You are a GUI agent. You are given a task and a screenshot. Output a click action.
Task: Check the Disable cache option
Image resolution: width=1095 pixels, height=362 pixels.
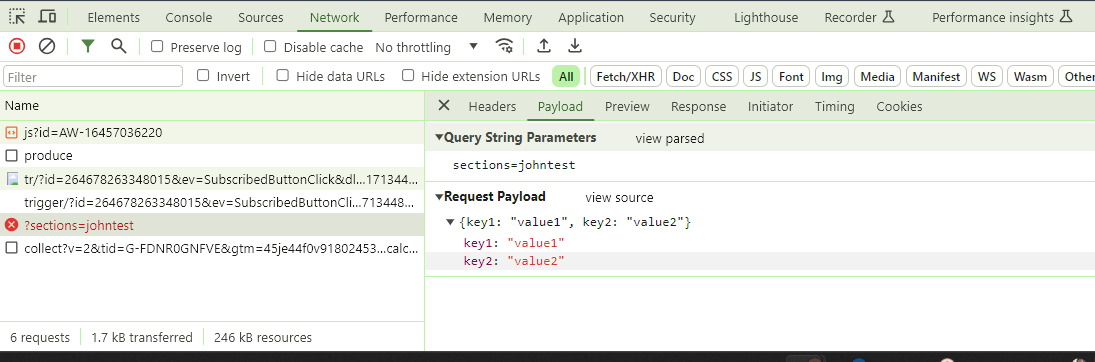270,46
